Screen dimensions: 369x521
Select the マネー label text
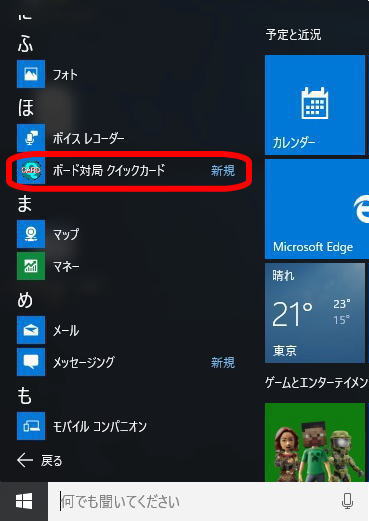coord(66,266)
